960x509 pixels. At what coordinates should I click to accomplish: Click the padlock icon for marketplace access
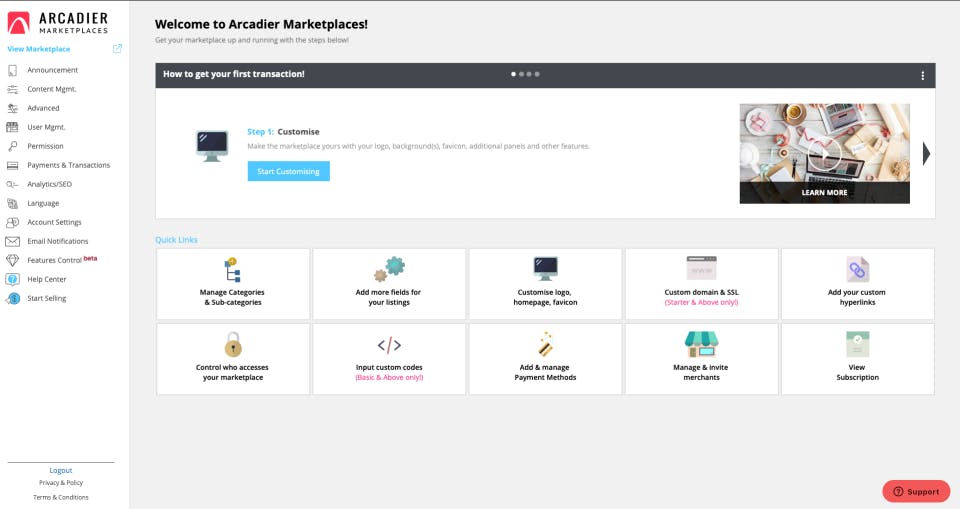(x=233, y=344)
